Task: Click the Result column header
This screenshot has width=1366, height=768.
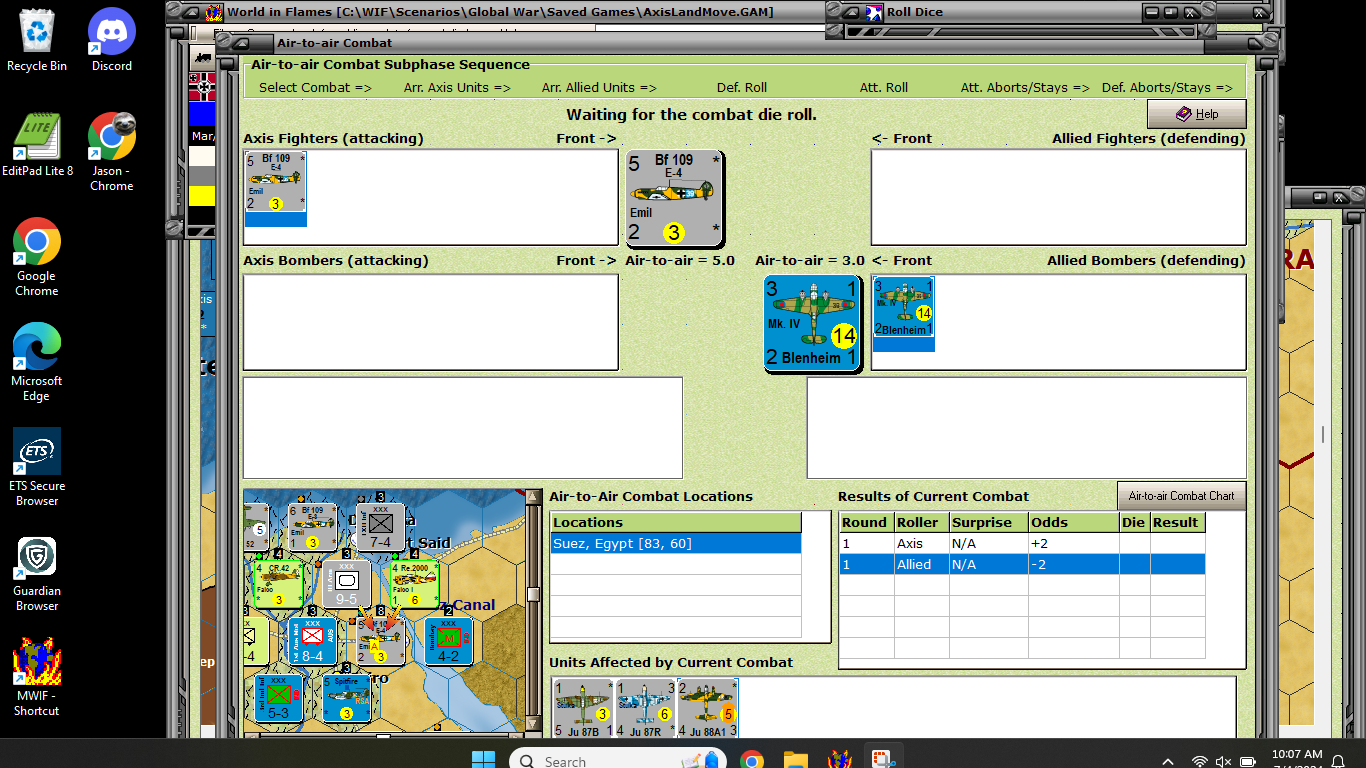Action: coord(1177,522)
